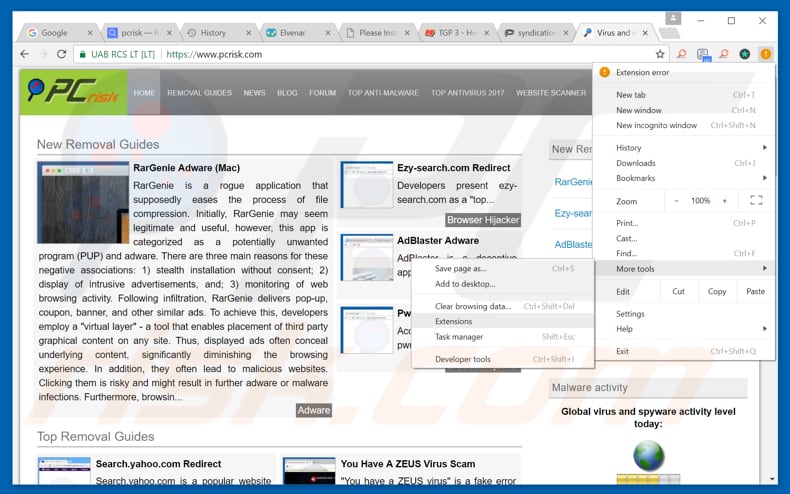Select New incognito window
Screen dimensions: 790x494
coord(684,125)
